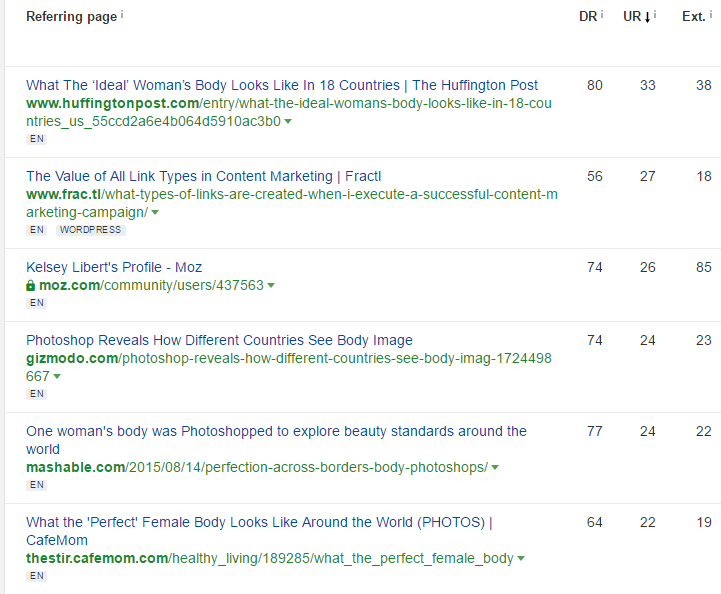
Task: Expand frac.tl URL dropdown arrow
Action: tap(155, 212)
